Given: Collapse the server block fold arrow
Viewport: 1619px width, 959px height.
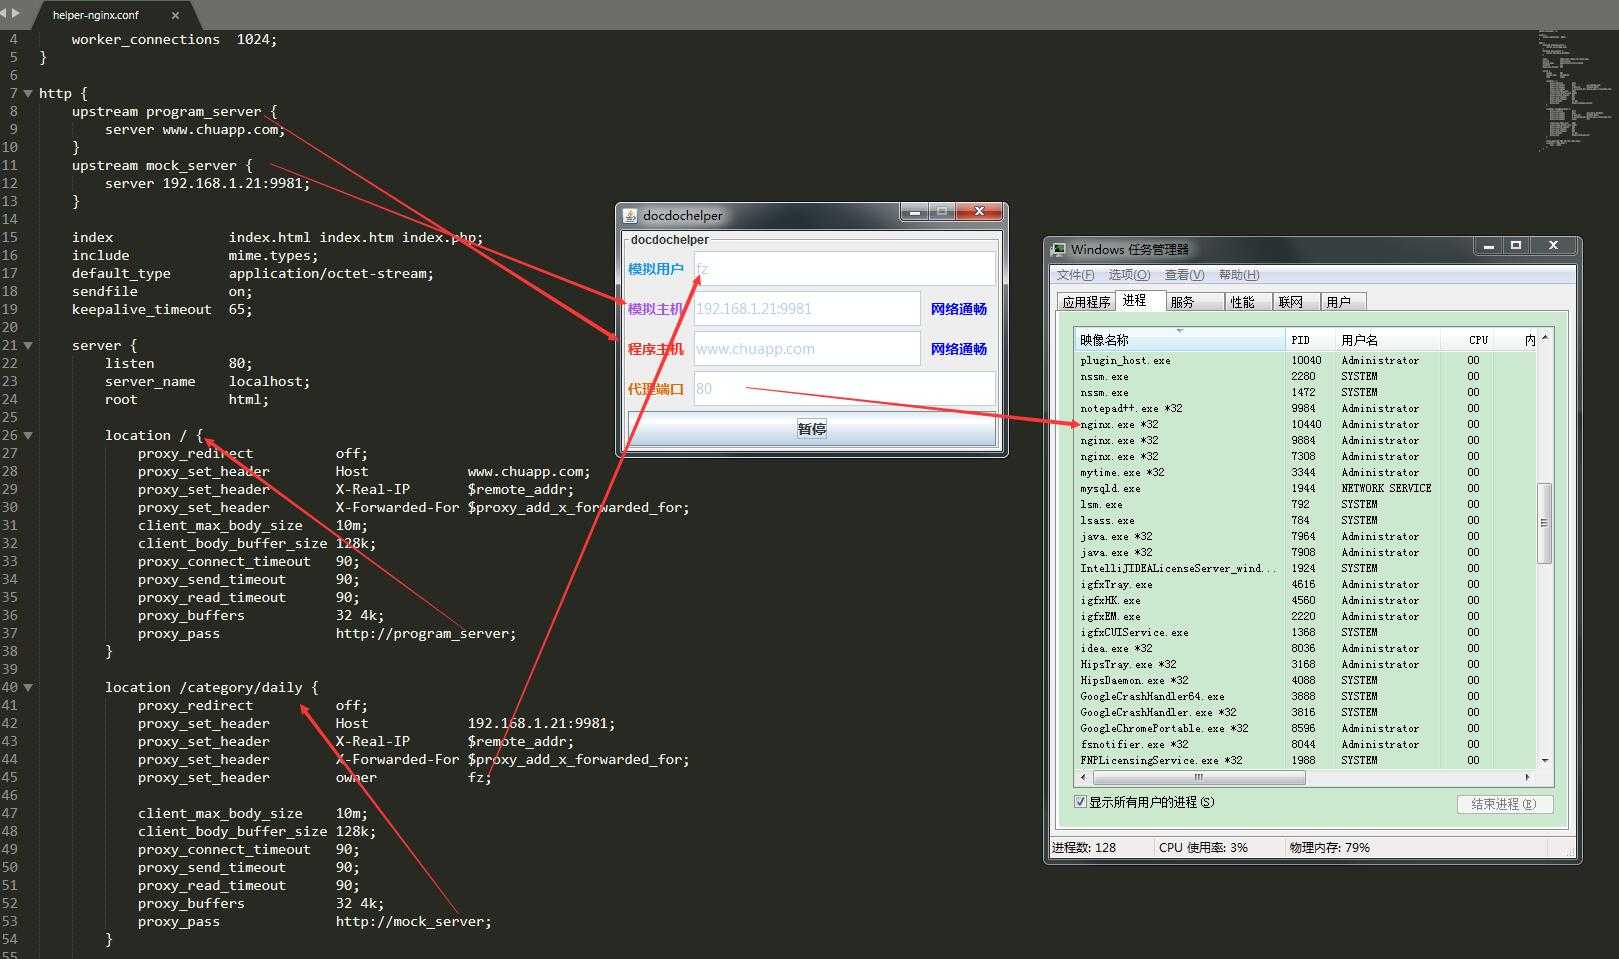Looking at the screenshot, I should [x=28, y=345].
